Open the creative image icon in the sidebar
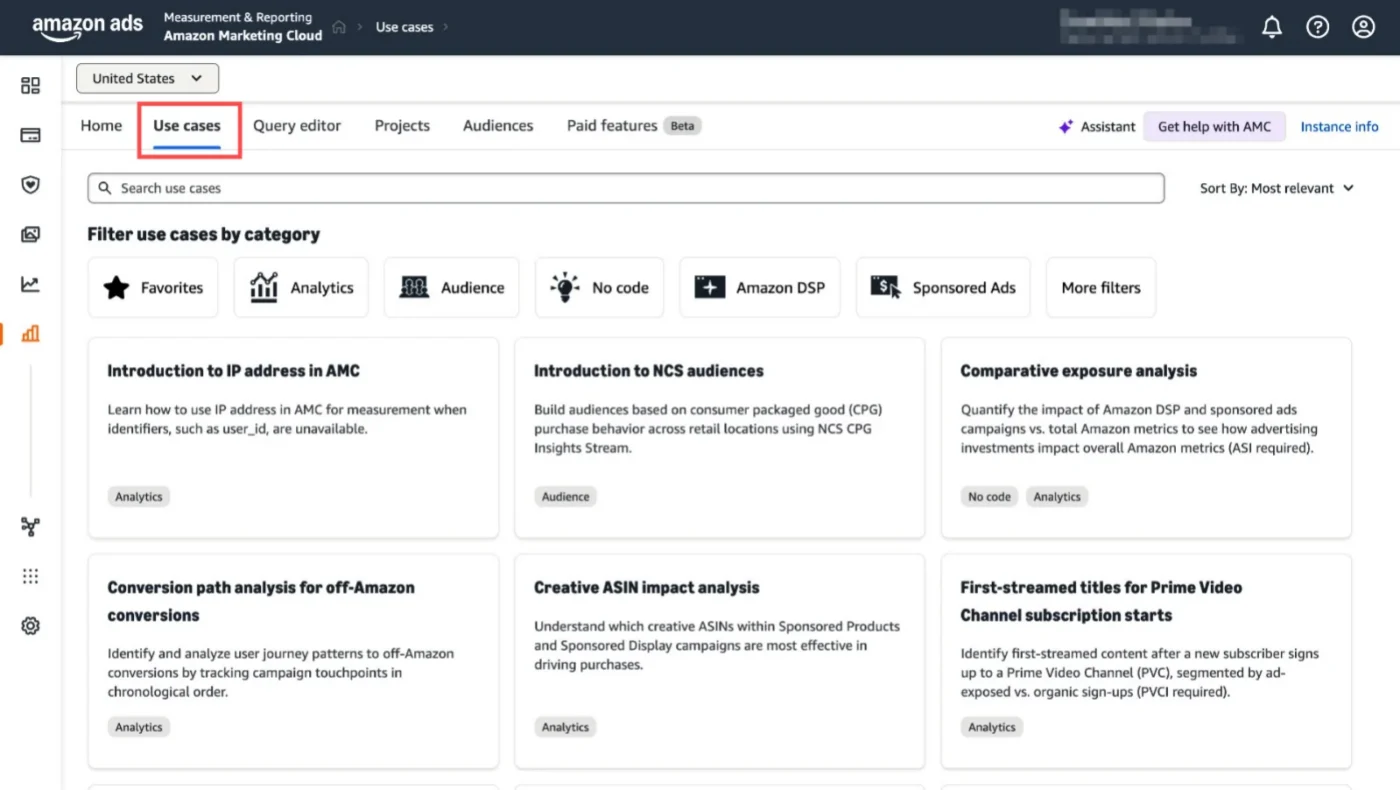This screenshot has height=790, width=1400. pos(30,234)
